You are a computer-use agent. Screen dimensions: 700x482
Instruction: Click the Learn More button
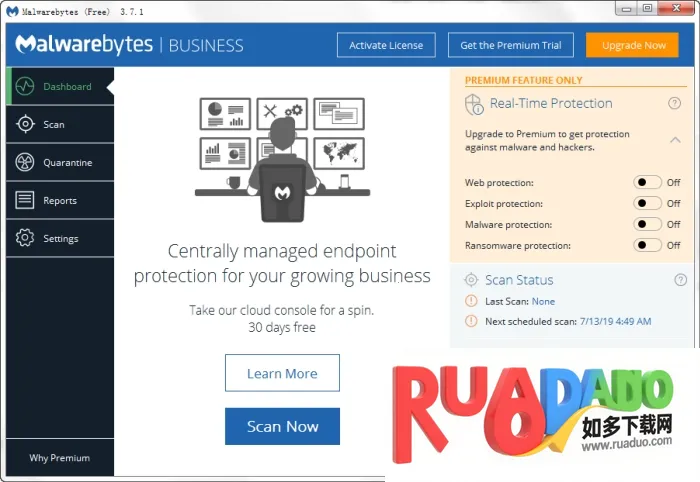pyautogui.click(x=282, y=373)
